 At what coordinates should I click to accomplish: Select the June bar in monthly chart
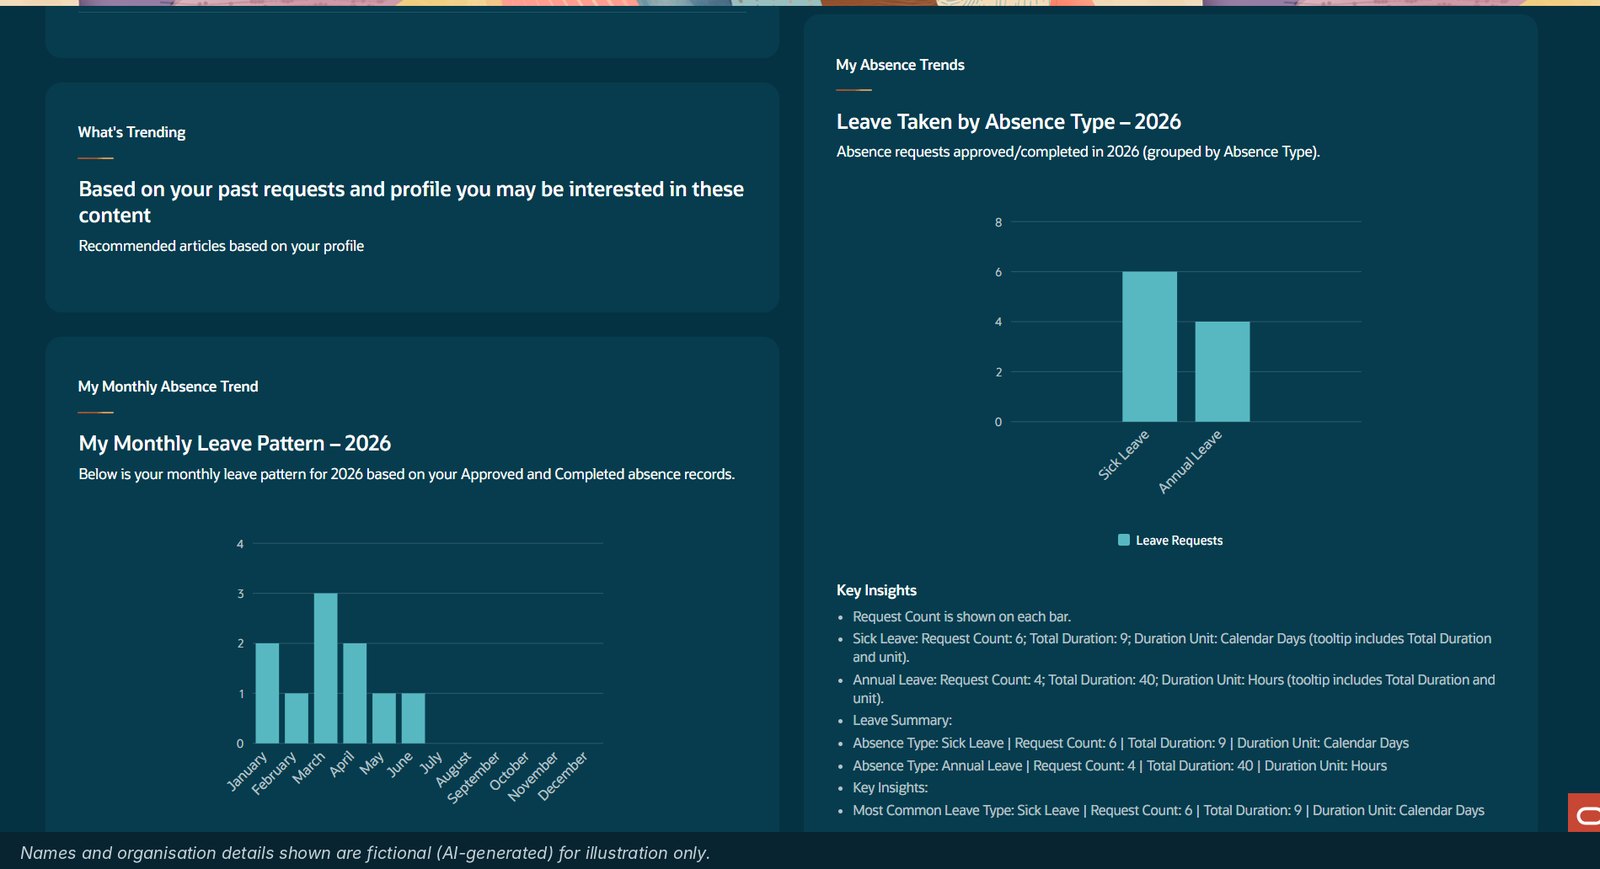tap(413, 718)
